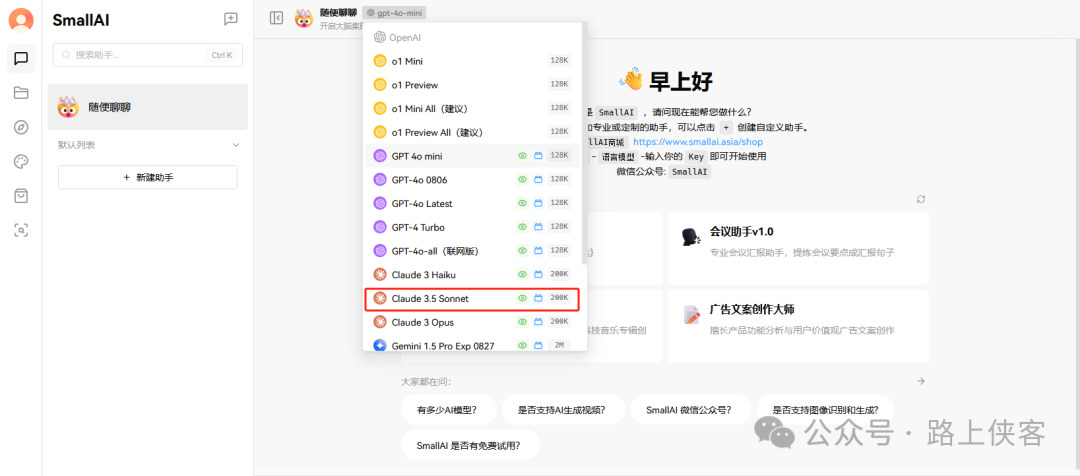
Task: Open the palette painting icon
Action: (21, 161)
